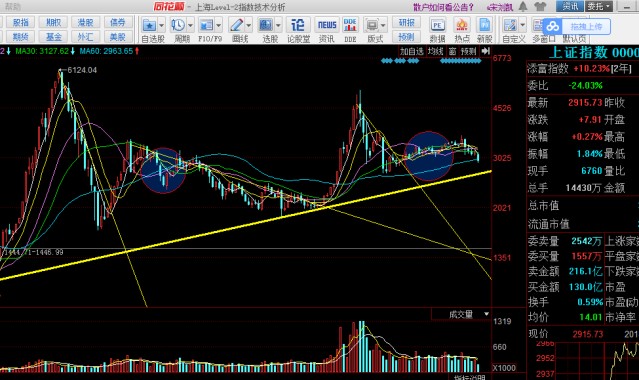Open the F10/F9 info icon
The height and width of the screenshot is (380, 639).
(x=206, y=25)
